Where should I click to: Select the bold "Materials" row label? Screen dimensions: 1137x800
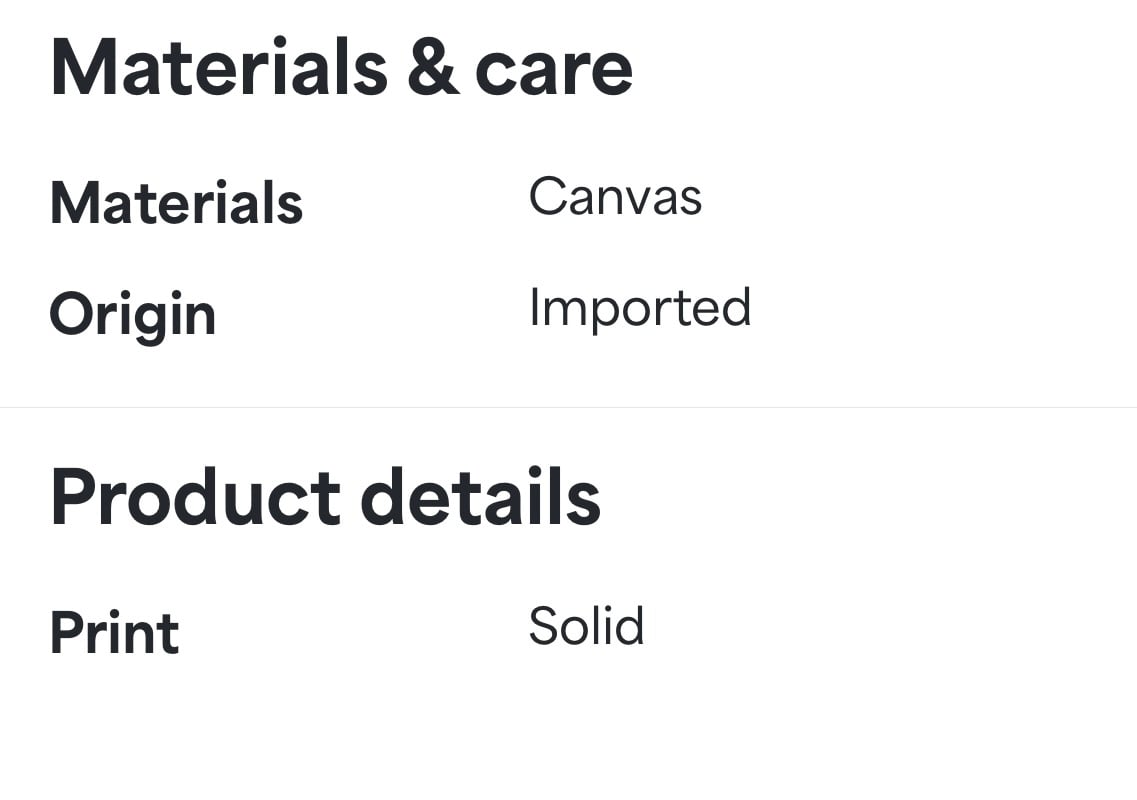point(176,203)
